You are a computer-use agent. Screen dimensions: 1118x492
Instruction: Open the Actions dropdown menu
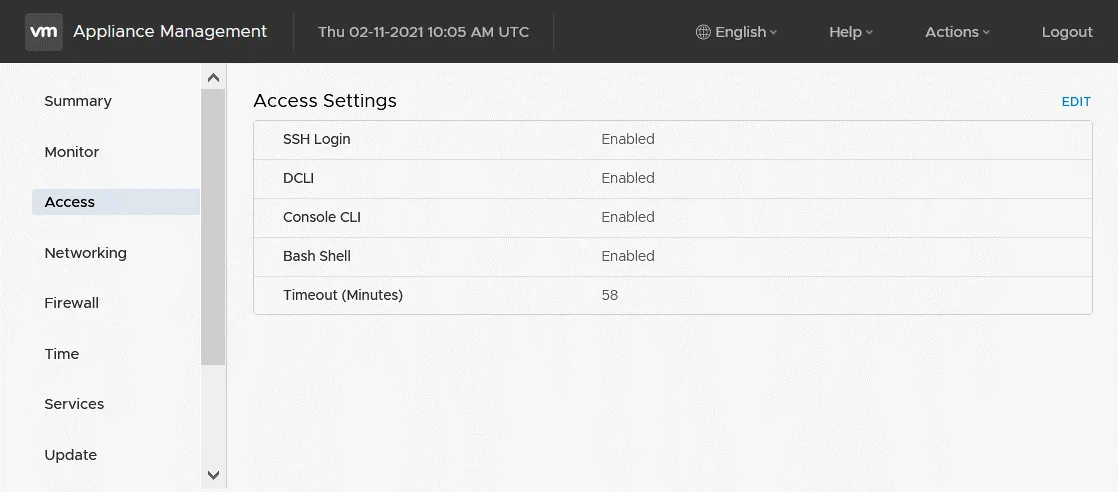[956, 32]
